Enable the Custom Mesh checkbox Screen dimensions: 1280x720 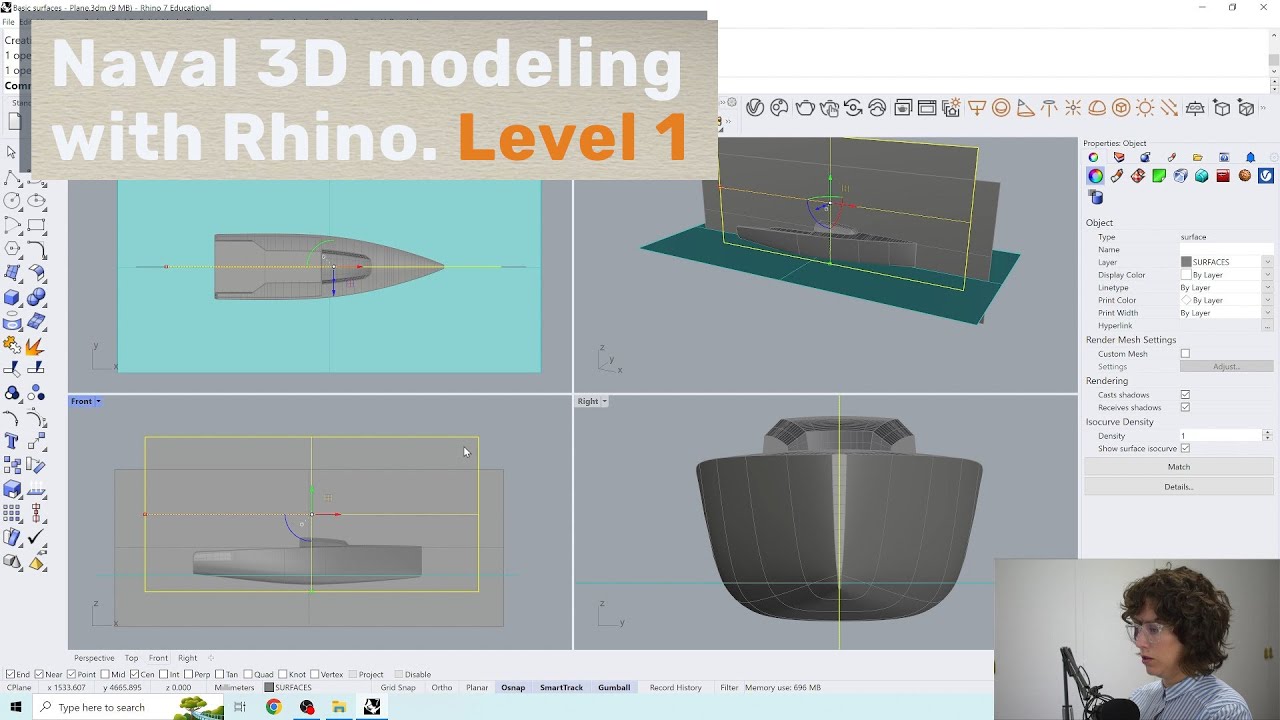click(x=1185, y=354)
